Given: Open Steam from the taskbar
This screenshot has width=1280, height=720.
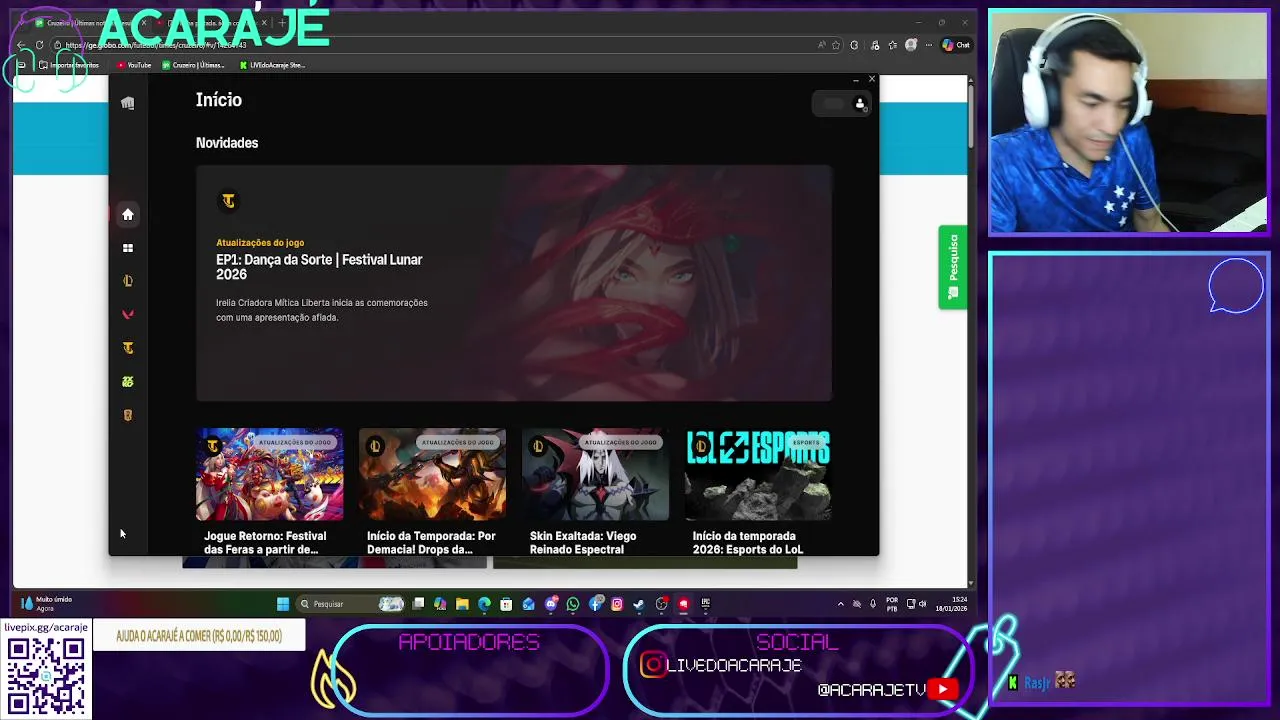Looking at the screenshot, I should click(x=638, y=603).
